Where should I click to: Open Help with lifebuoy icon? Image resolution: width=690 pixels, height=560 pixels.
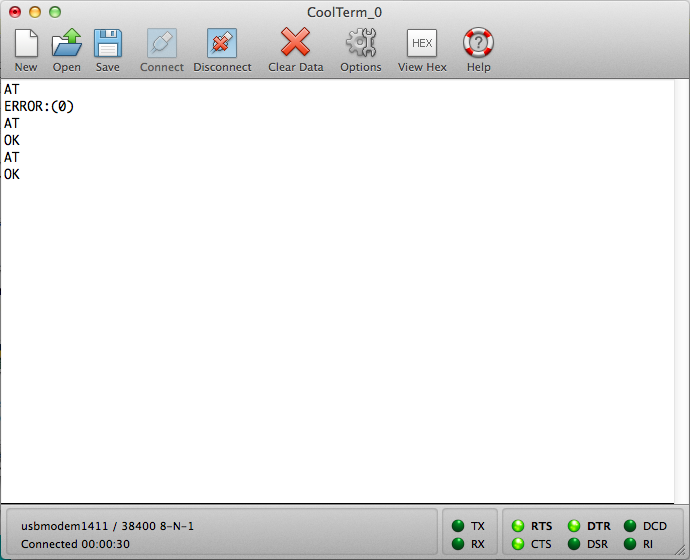(x=478, y=43)
